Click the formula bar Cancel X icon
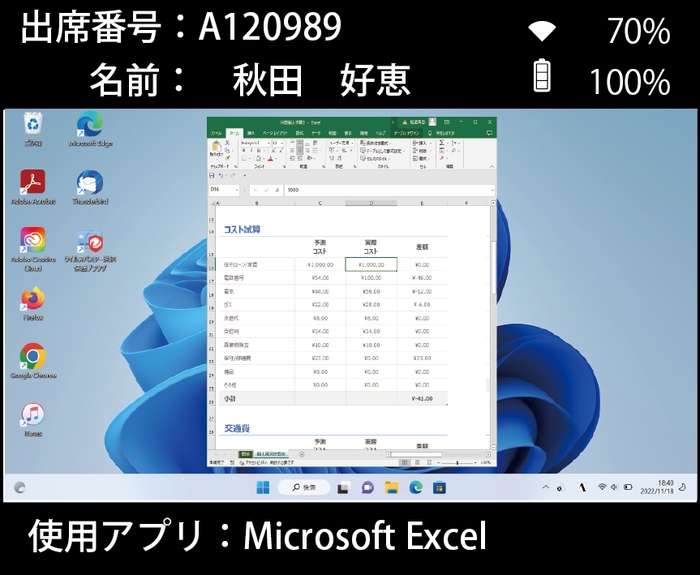This screenshot has width=700, height=575. coord(255,190)
